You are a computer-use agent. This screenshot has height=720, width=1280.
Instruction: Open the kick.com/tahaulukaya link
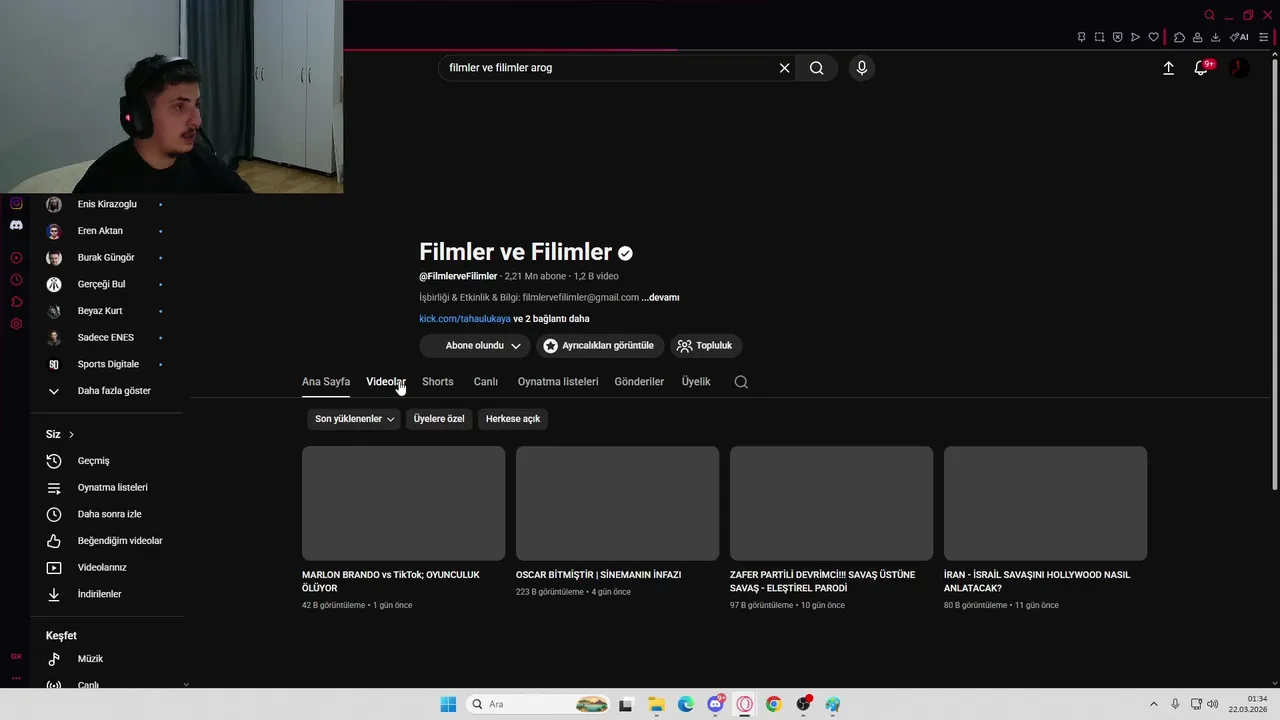[465, 319]
